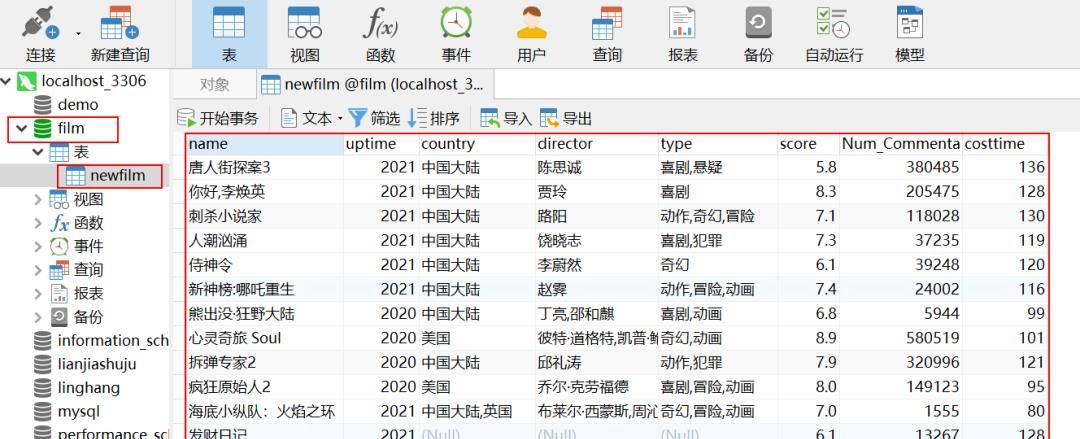Create a new query with 新建查询
Image resolution: width=1080 pixels, height=439 pixels.
coord(120,33)
